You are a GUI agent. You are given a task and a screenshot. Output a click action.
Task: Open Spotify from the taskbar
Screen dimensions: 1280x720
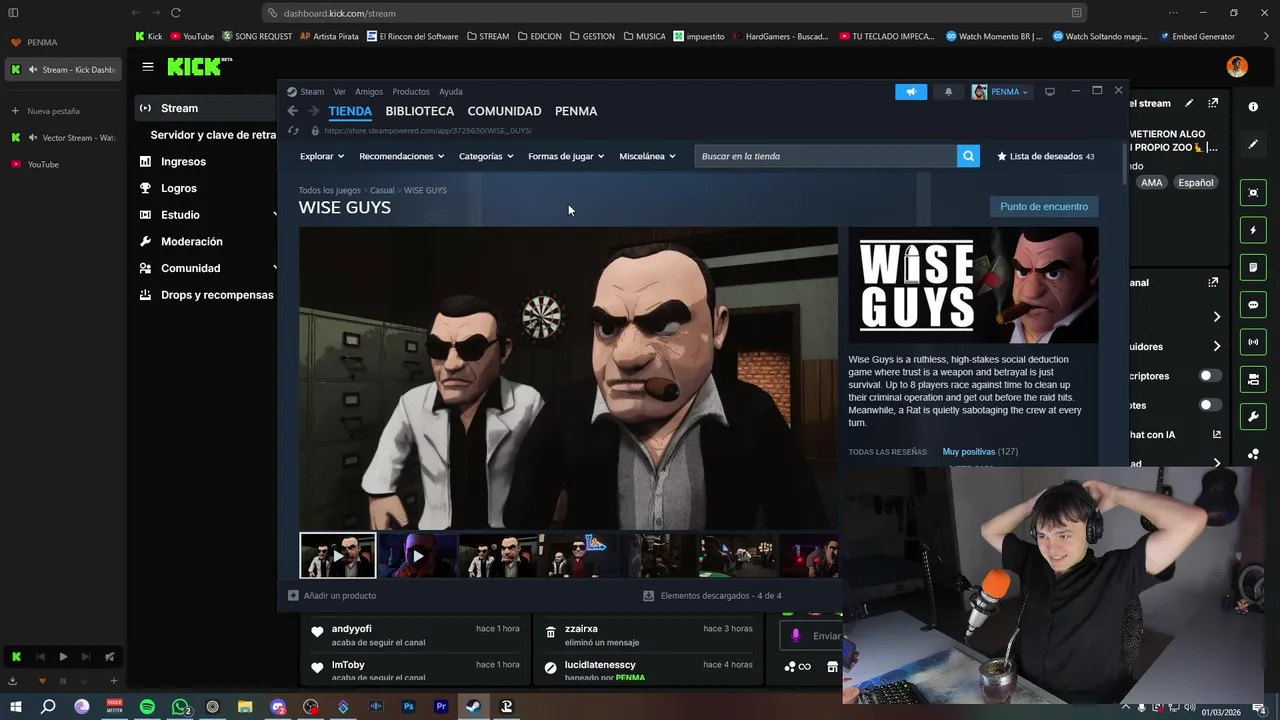[147, 707]
